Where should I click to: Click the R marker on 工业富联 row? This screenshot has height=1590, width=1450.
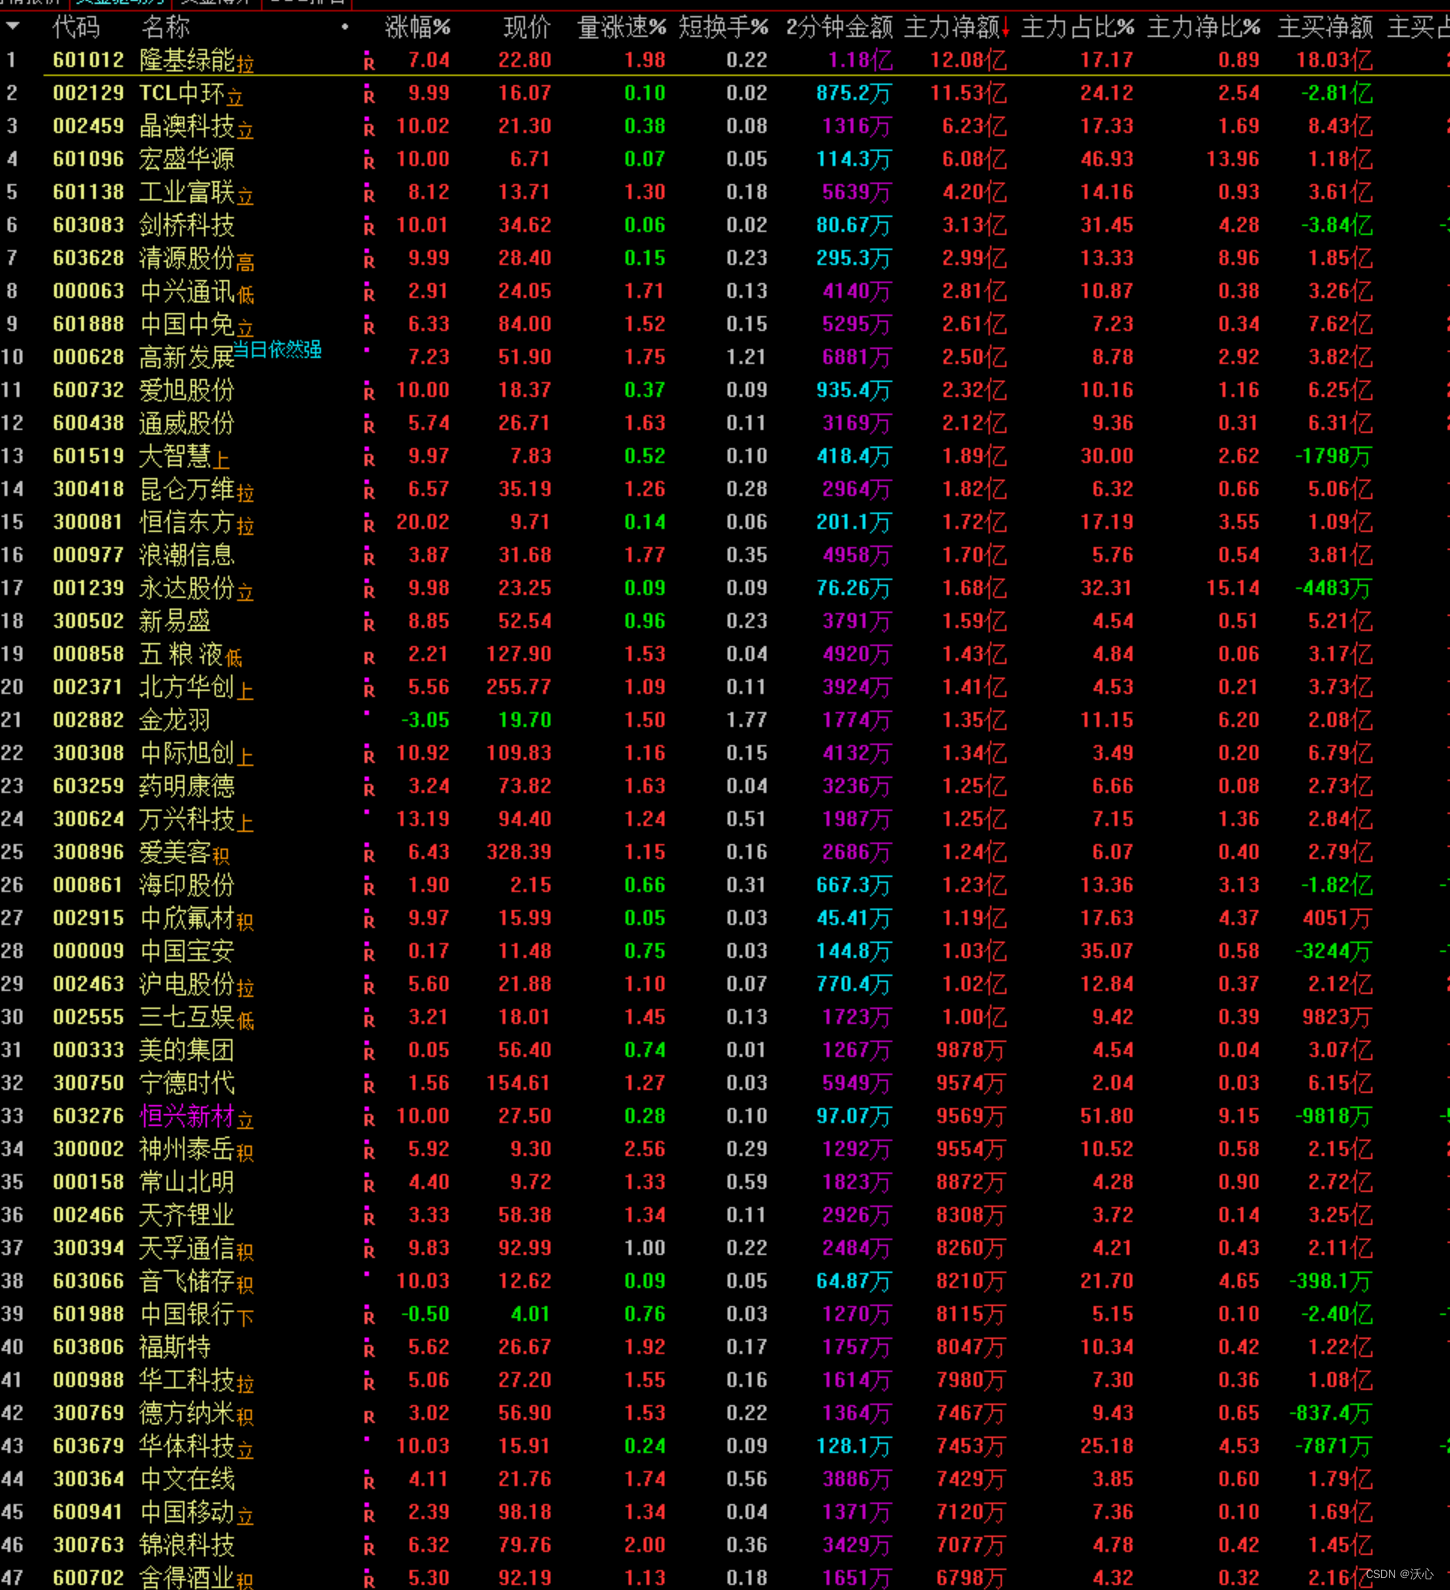coord(369,194)
